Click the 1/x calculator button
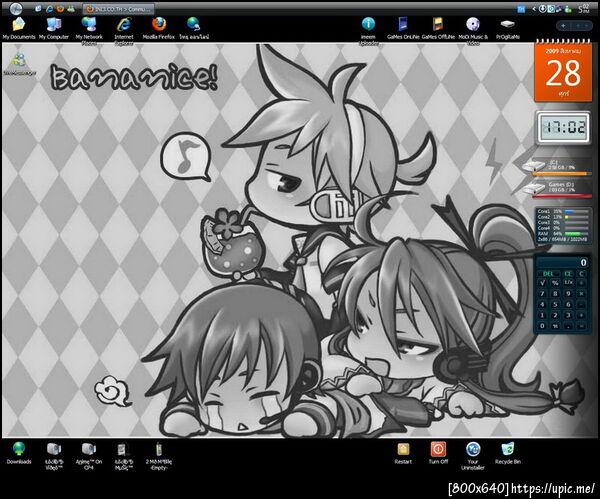Image resolution: width=600 pixels, height=499 pixels. (x=569, y=282)
